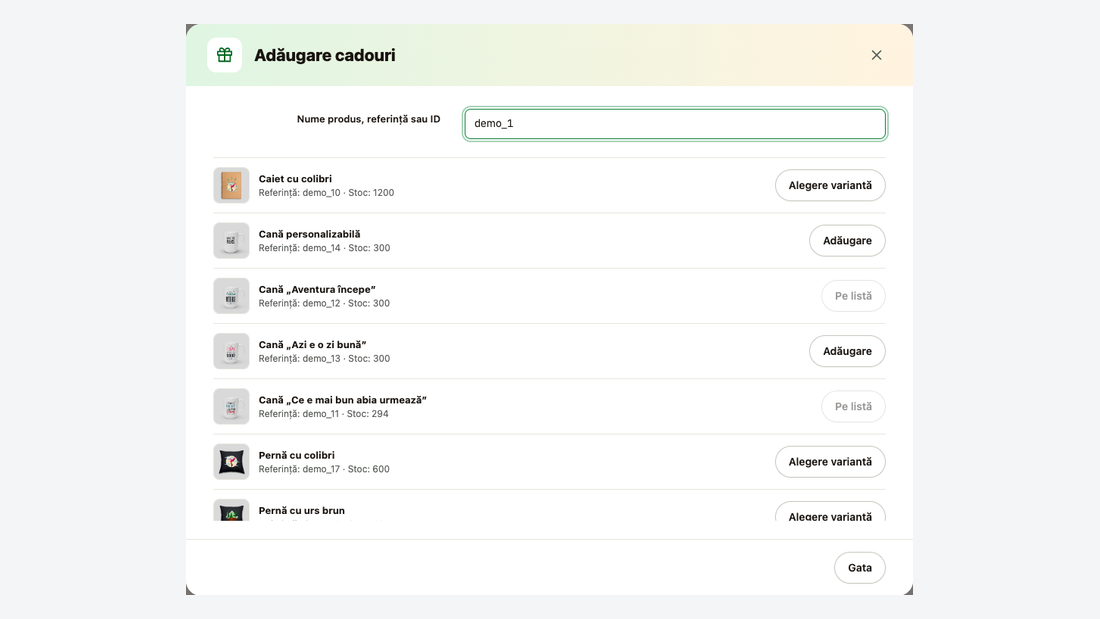Screen dimensions: 1100x619
Task: Select the product name Cană „Aventura începe”
Action: pyautogui.click(x=317, y=289)
